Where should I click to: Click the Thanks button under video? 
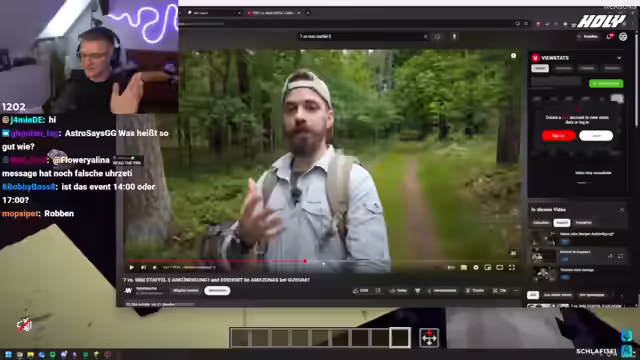click(x=475, y=291)
